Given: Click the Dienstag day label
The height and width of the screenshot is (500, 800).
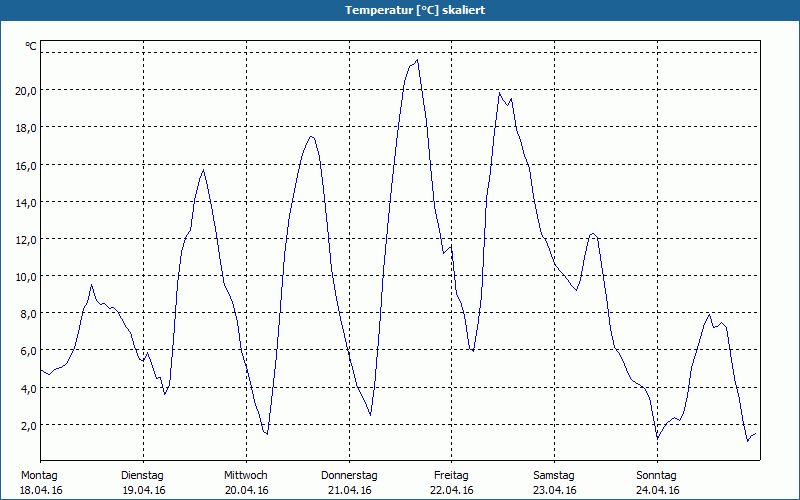Looking at the screenshot, I should click(x=142, y=476).
